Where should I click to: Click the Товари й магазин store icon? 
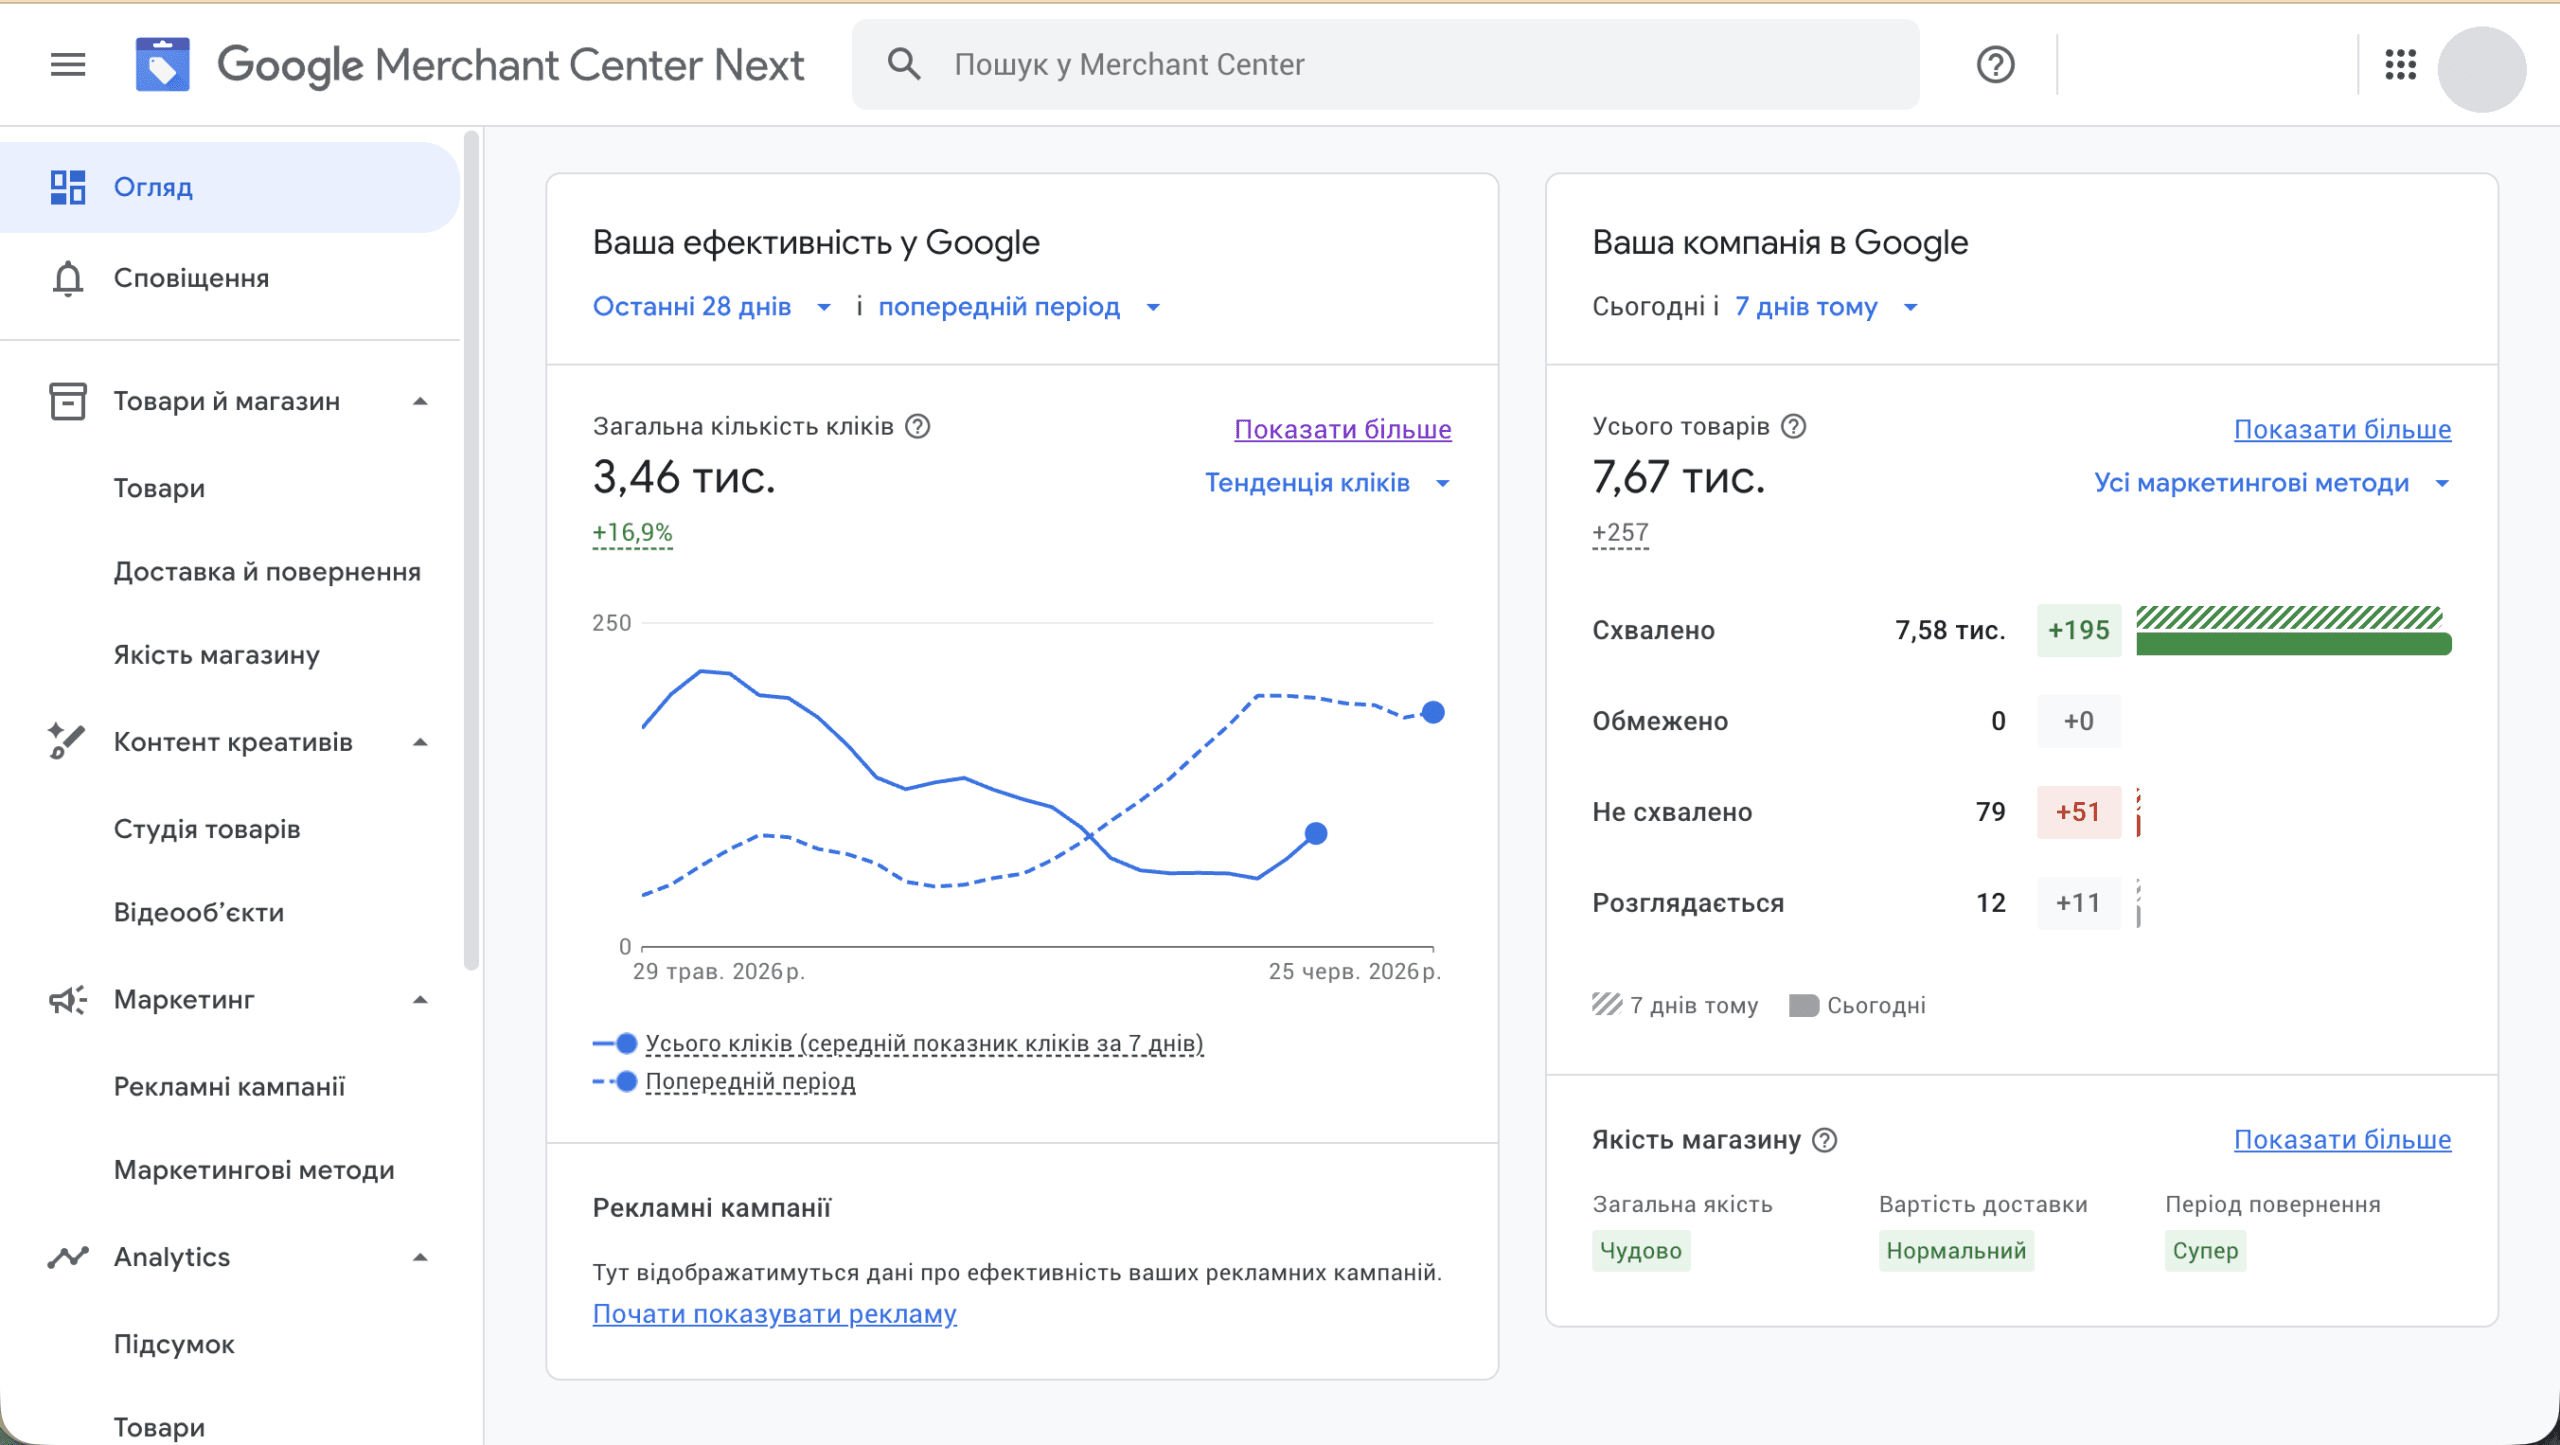click(x=68, y=401)
